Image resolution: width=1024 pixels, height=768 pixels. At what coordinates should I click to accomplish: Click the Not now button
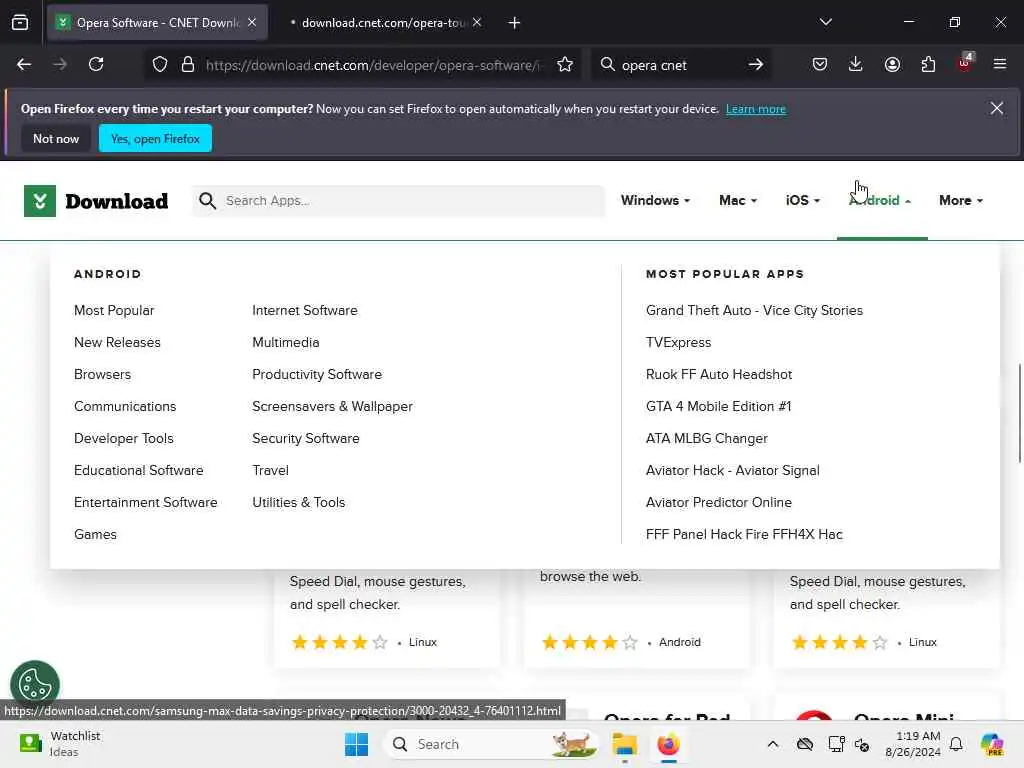pyautogui.click(x=56, y=138)
